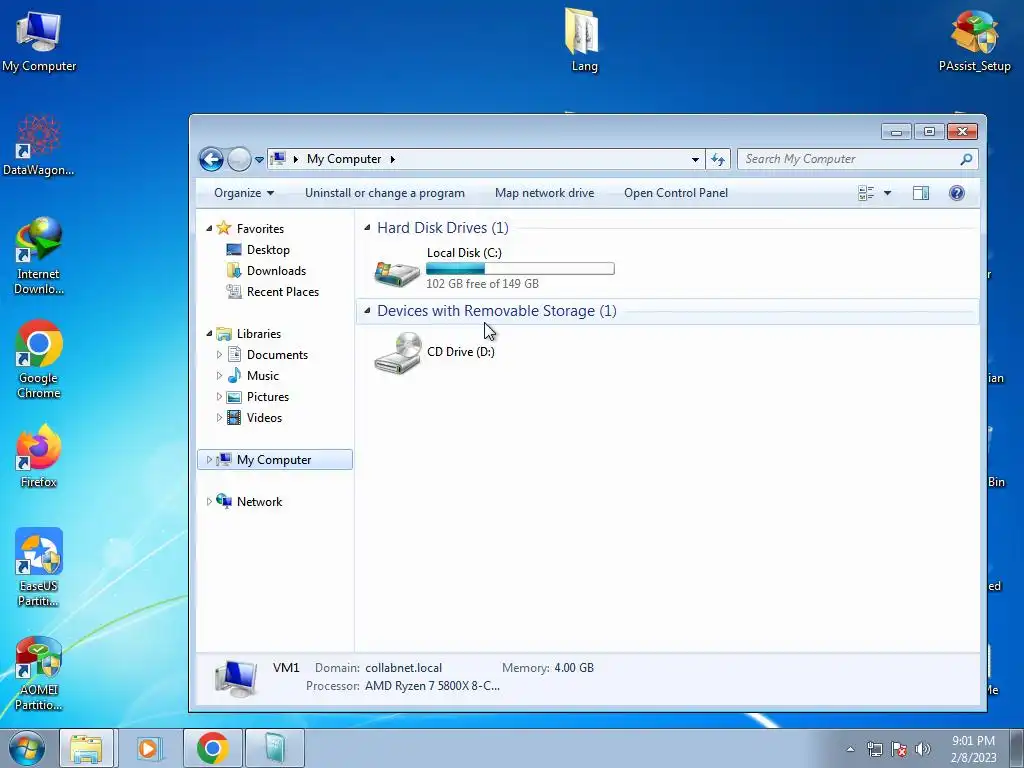The width and height of the screenshot is (1024, 768).
Task: Click the network tray icon
Action: coord(874,749)
